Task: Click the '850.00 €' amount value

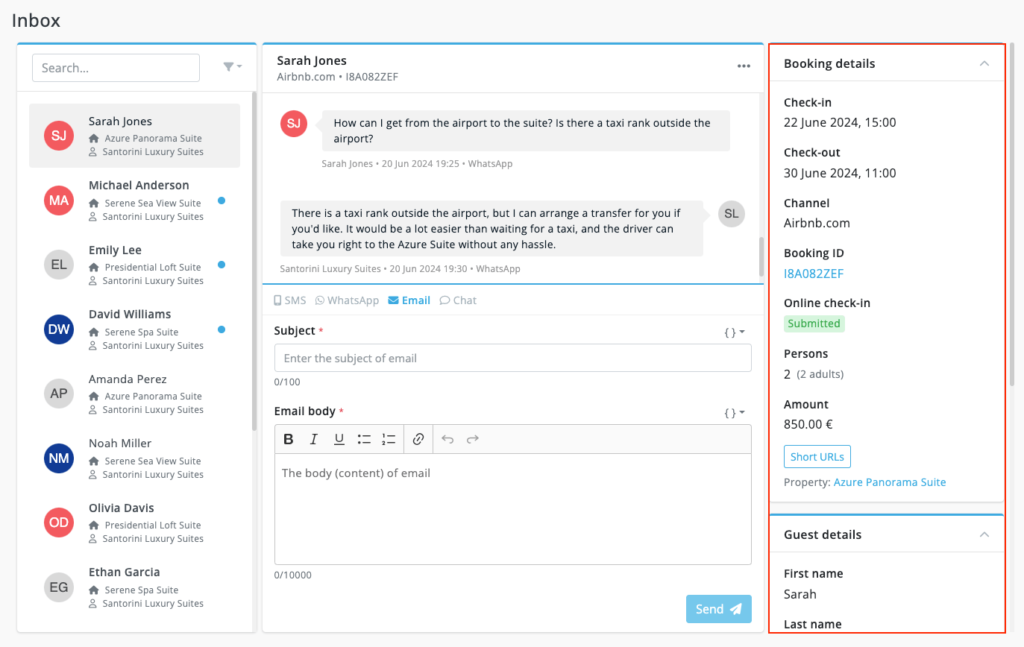Action: click(x=808, y=424)
